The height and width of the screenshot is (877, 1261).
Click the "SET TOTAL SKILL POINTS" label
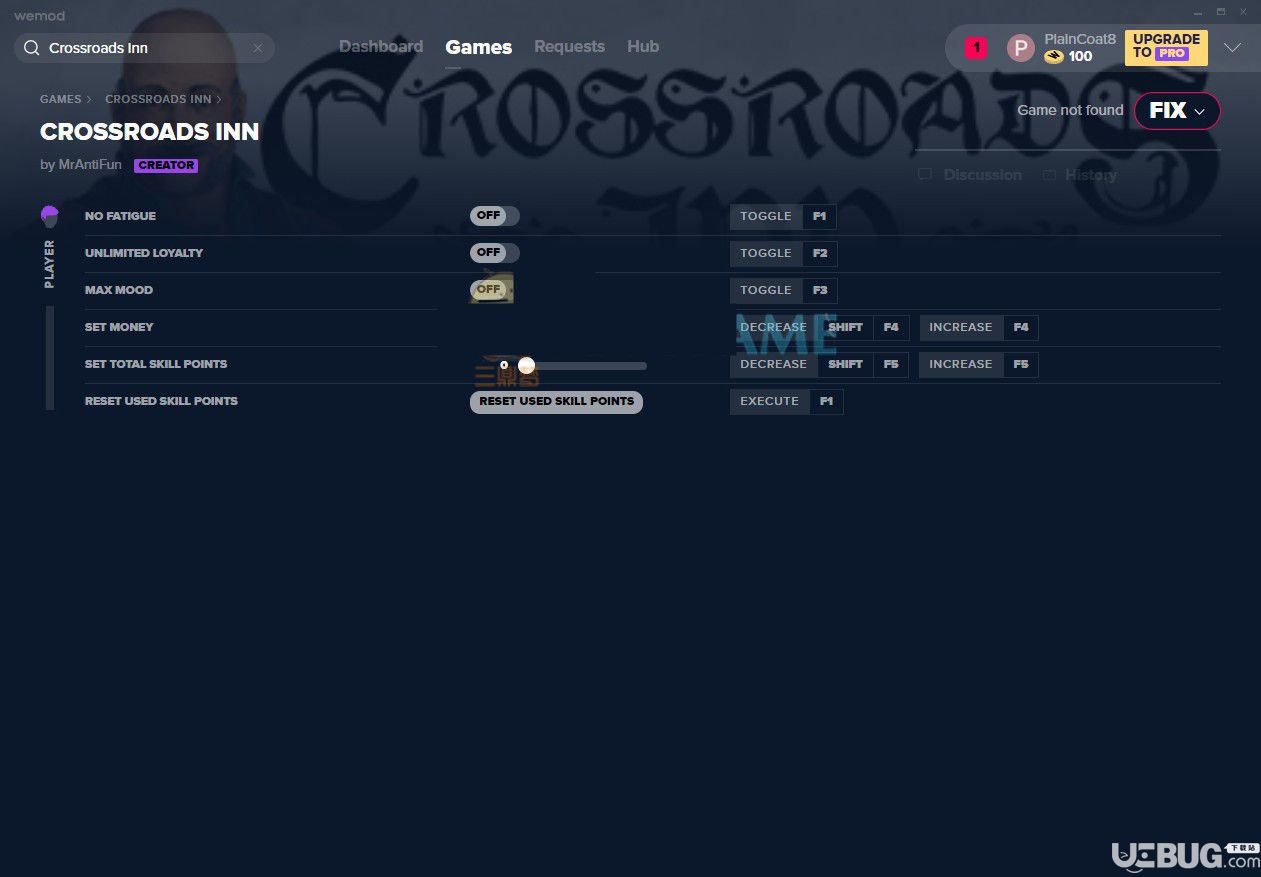click(x=156, y=364)
